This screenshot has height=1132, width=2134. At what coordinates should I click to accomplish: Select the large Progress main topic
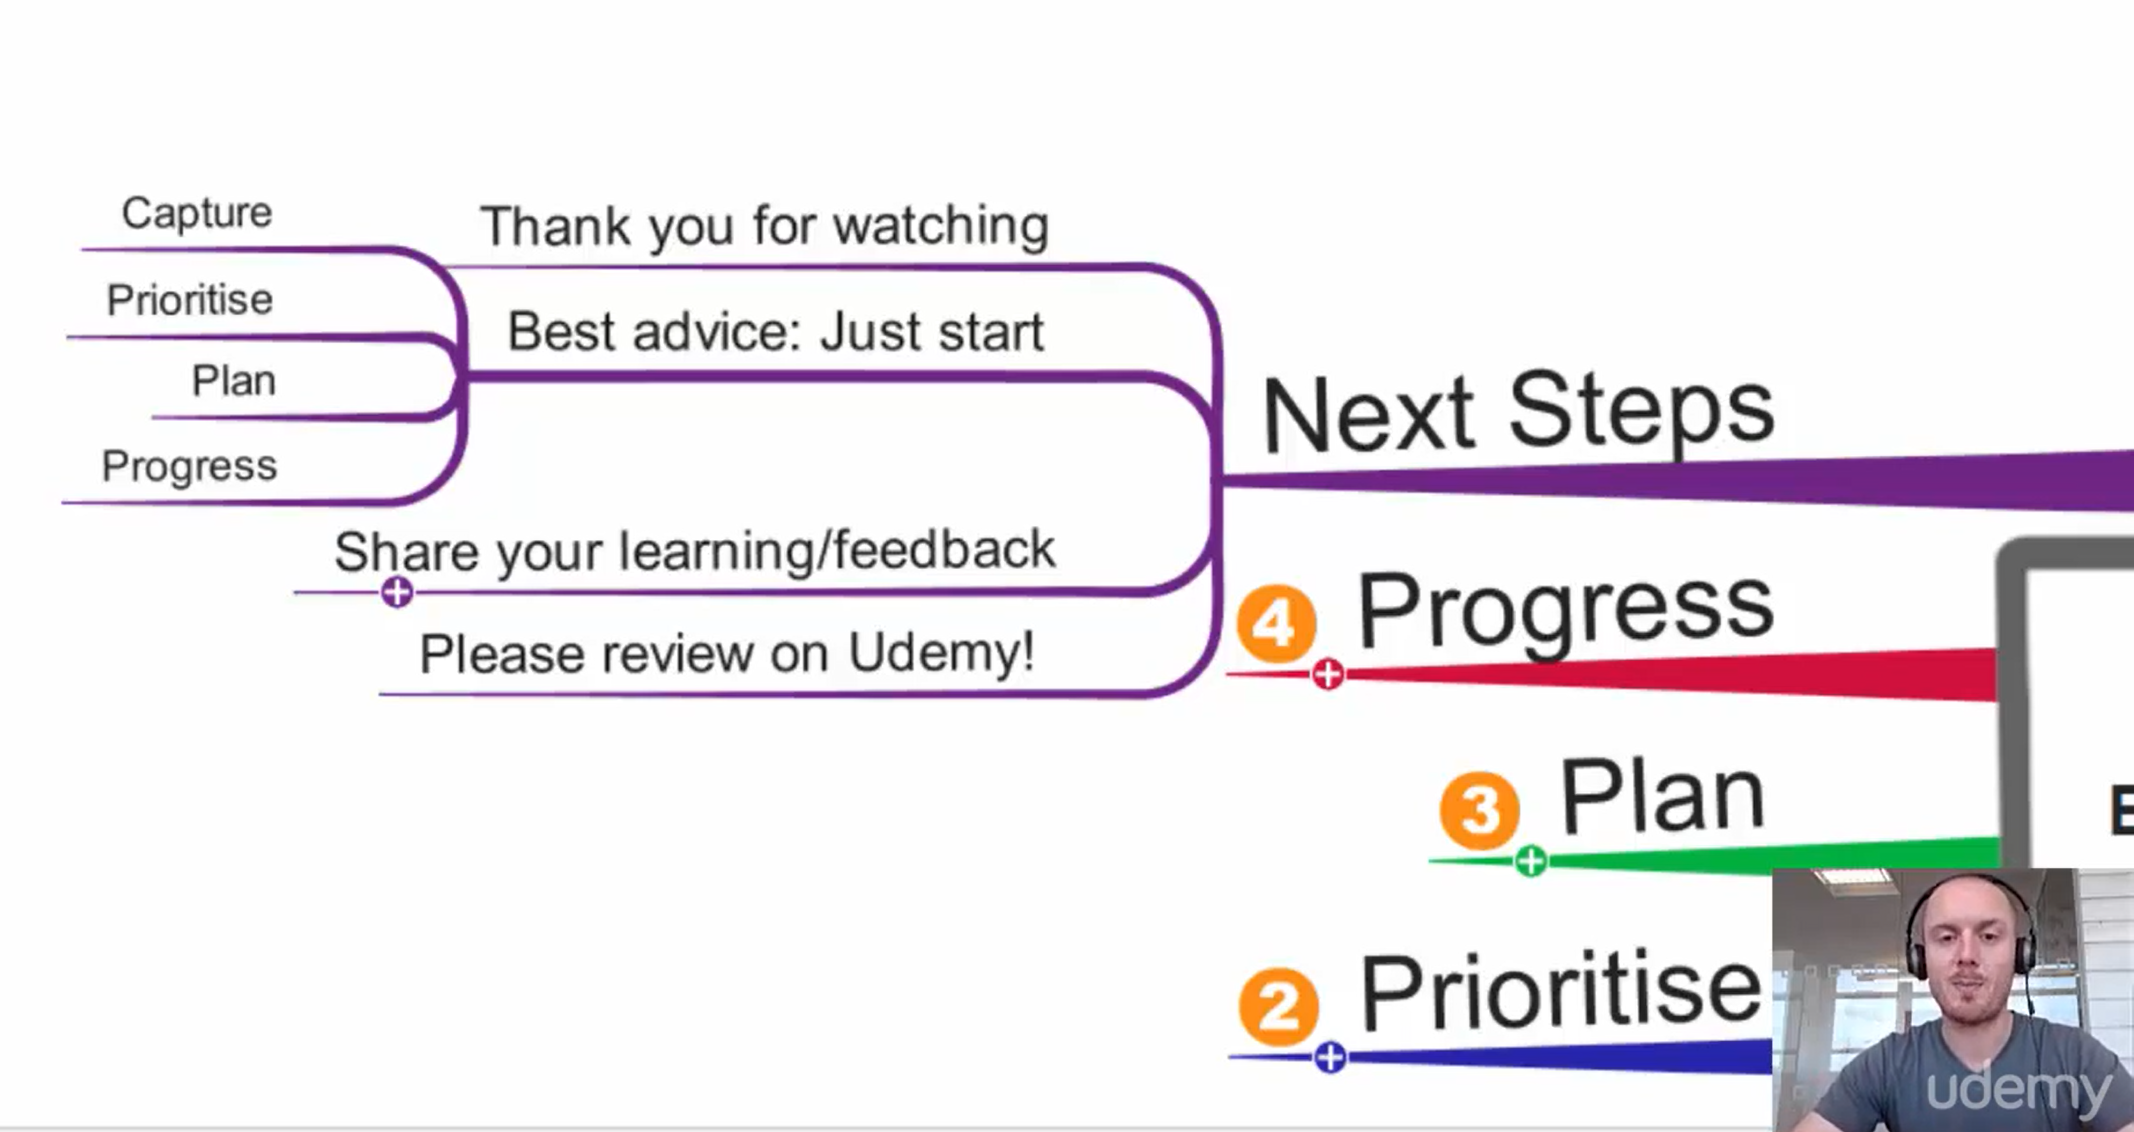click(x=1565, y=608)
